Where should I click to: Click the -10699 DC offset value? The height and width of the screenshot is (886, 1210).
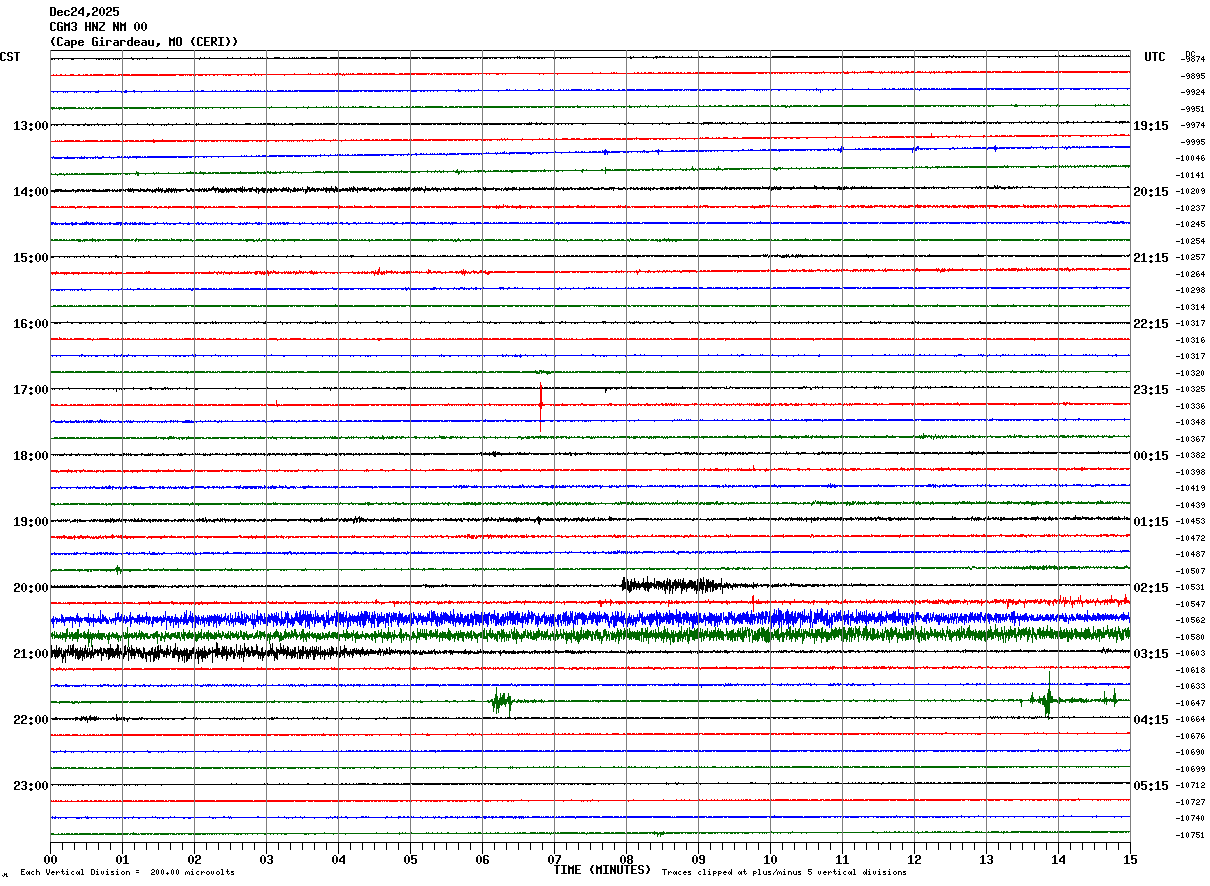[1191, 769]
